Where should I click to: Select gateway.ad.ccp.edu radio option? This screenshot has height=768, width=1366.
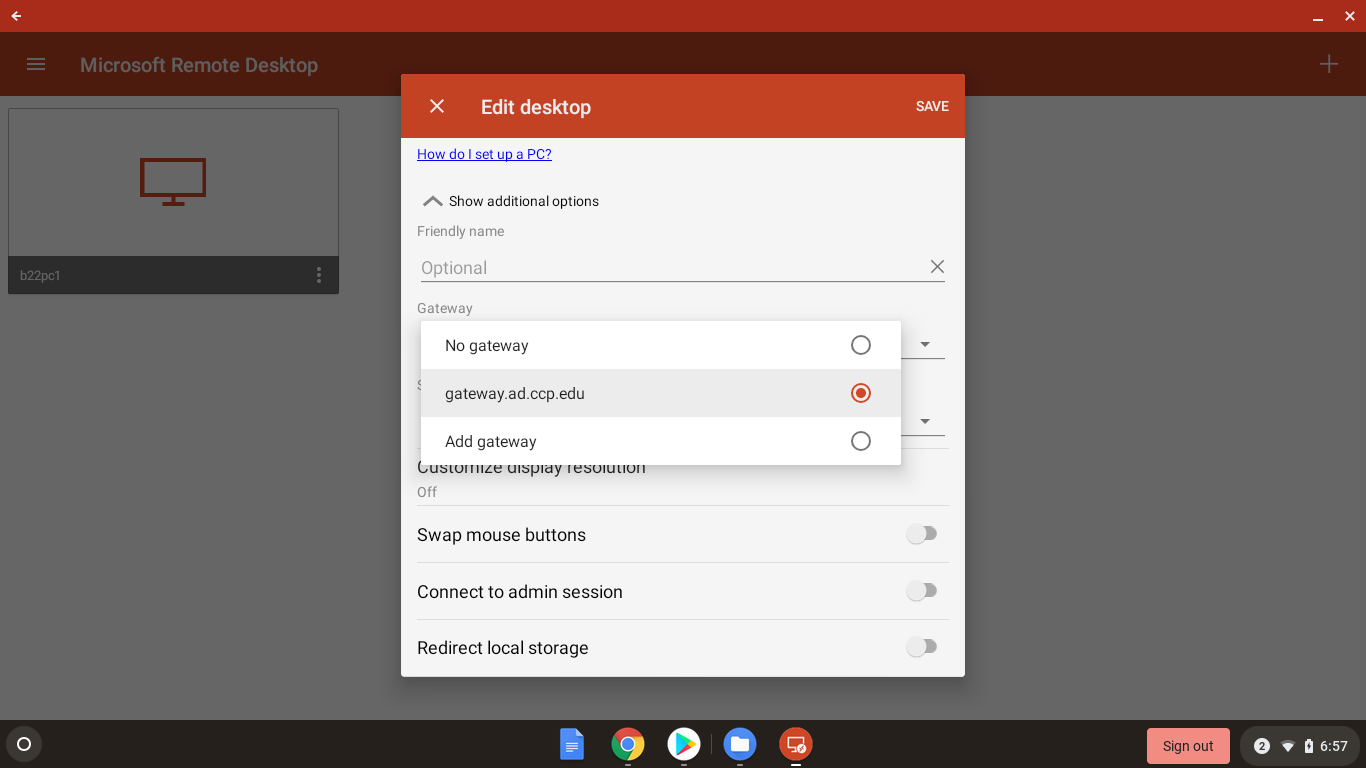[x=861, y=393]
